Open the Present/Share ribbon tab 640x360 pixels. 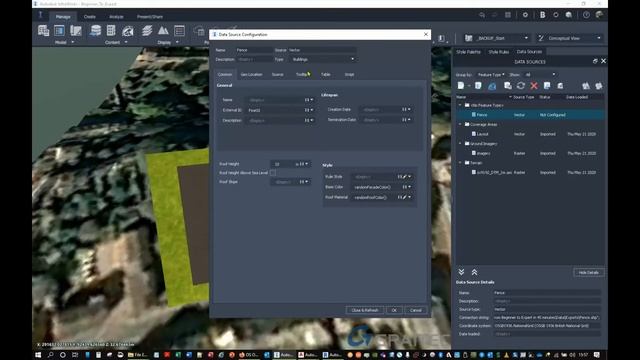tap(150, 17)
